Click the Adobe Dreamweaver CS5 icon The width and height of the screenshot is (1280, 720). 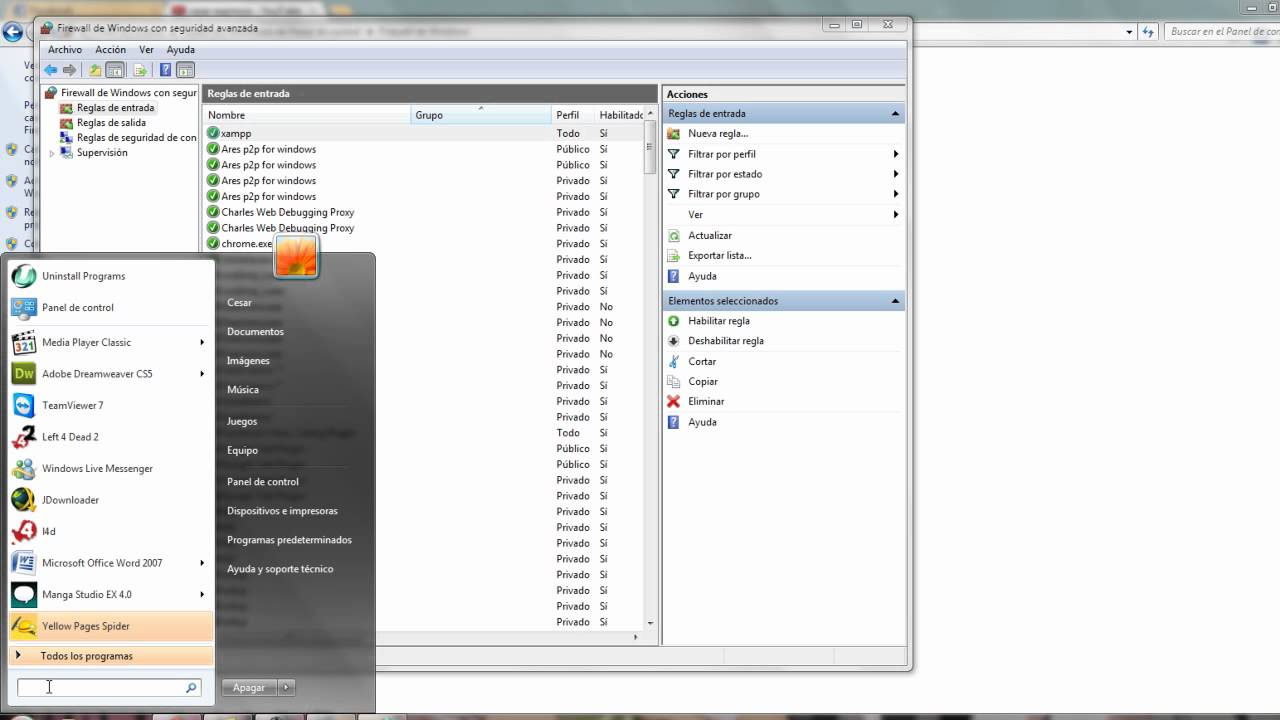(24, 374)
